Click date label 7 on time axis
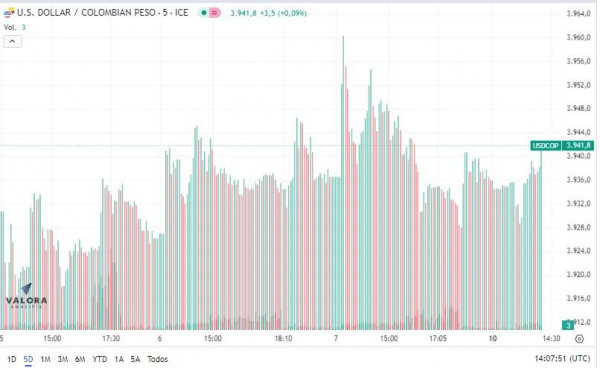Viewport: 600px width, 368px height. tap(336, 339)
